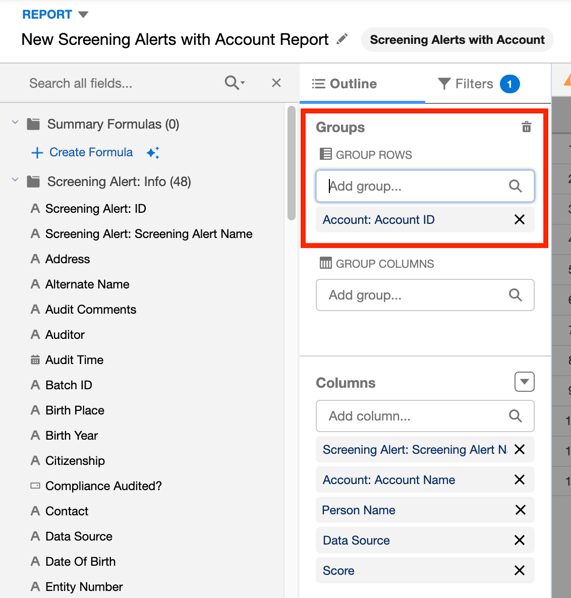This screenshot has width=571, height=598.
Task: Focus Group Rows Add group input
Action: pos(425,186)
